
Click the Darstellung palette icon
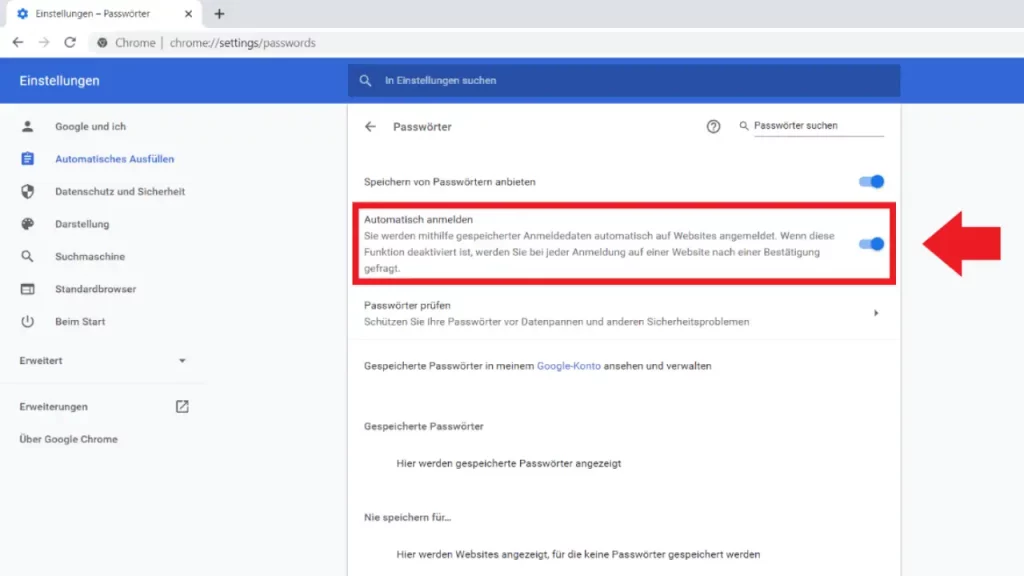point(28,224)
